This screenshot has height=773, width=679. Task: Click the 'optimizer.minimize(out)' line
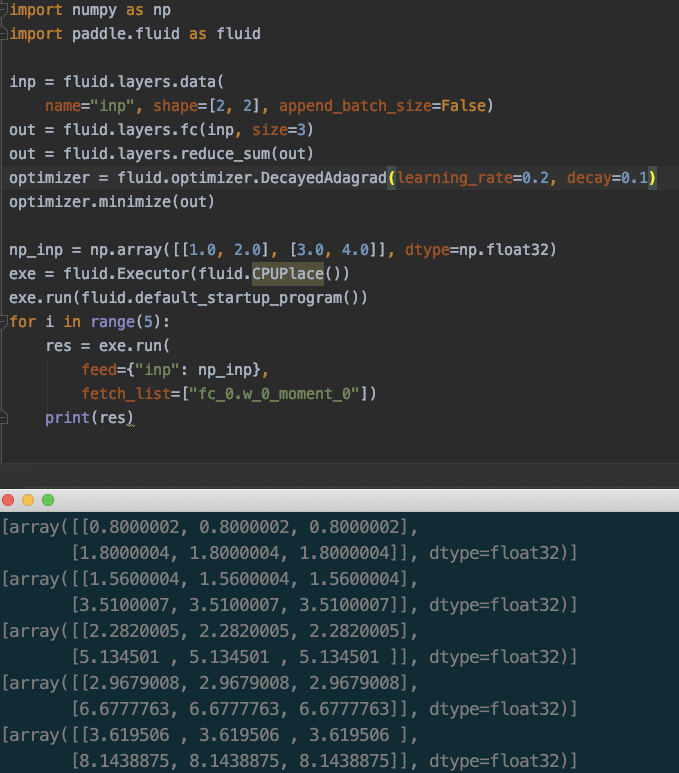click(112, 202)
